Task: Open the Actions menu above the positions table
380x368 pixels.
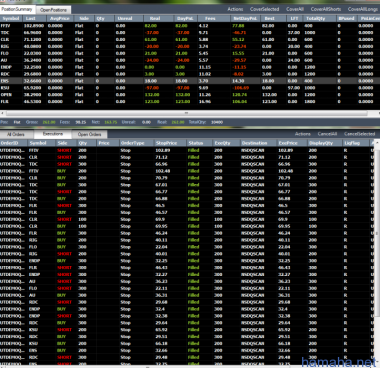Action: point(235,9)
